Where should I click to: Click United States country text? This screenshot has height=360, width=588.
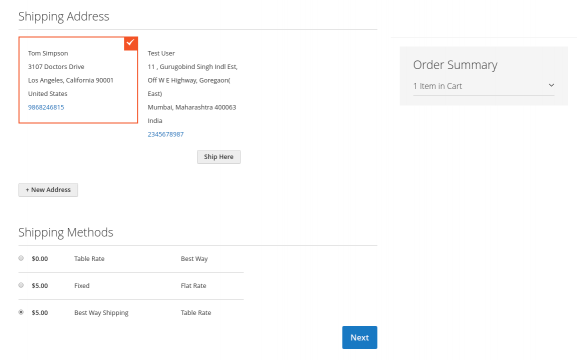[48, 94]
